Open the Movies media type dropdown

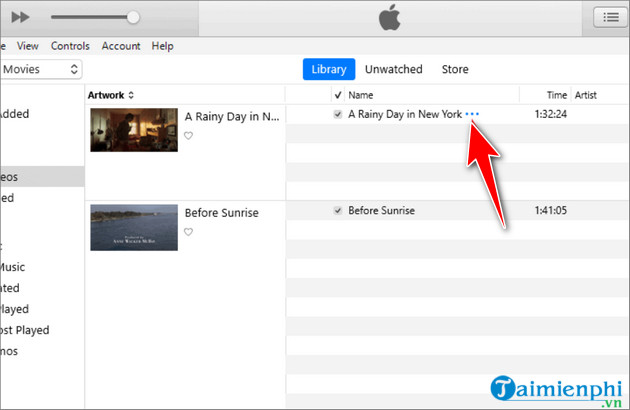[40, 69]
